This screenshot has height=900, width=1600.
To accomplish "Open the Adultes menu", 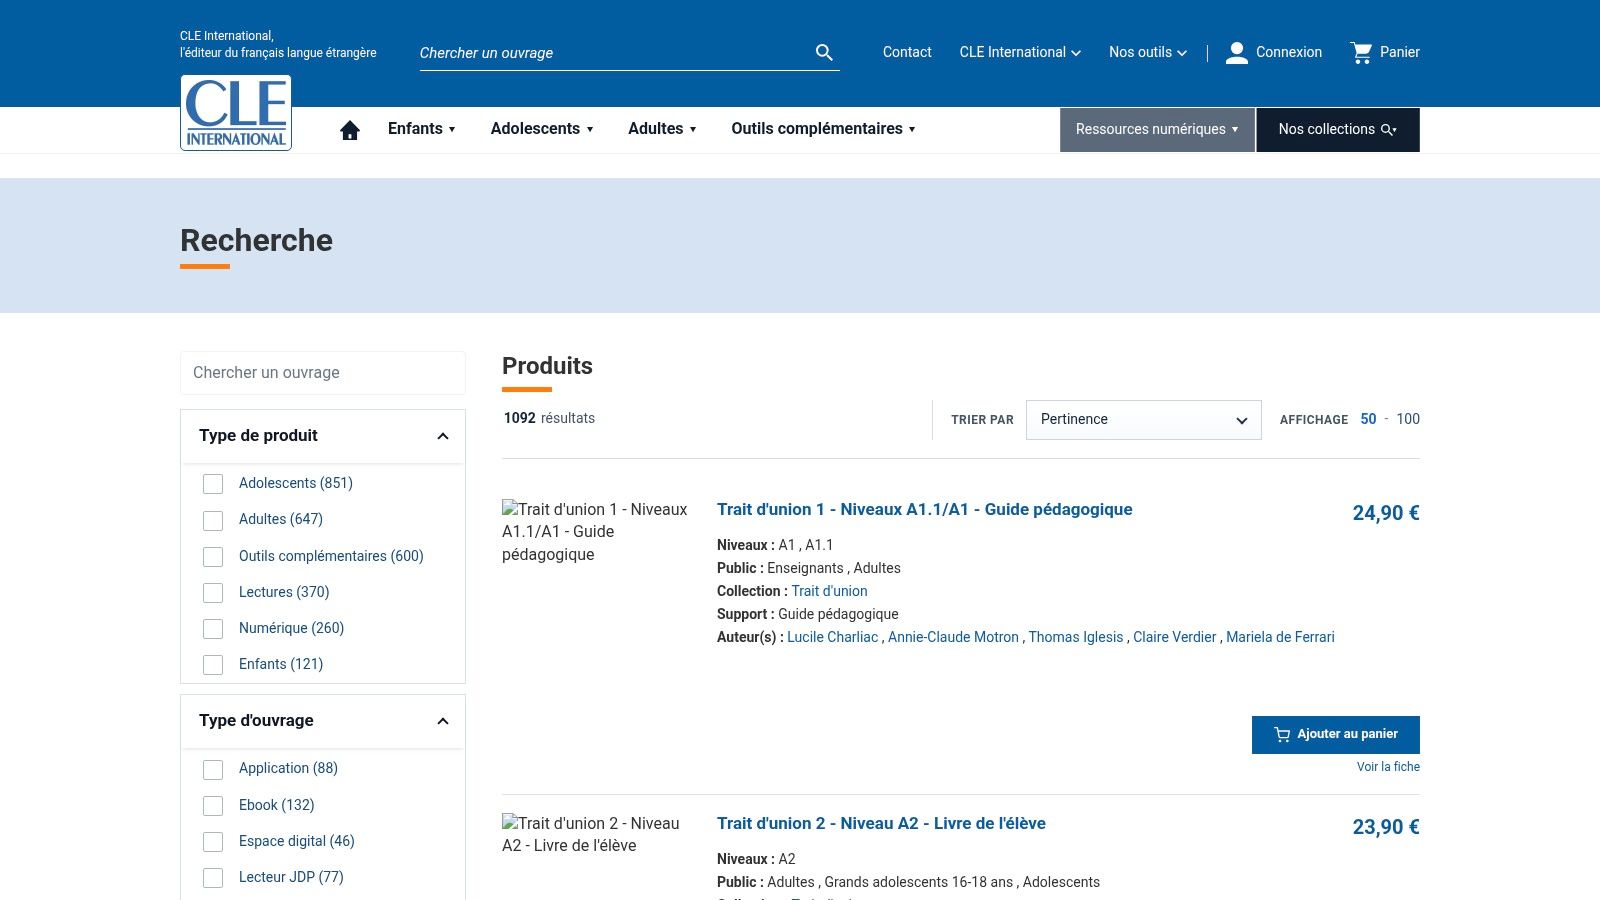I will click(662, 129).
